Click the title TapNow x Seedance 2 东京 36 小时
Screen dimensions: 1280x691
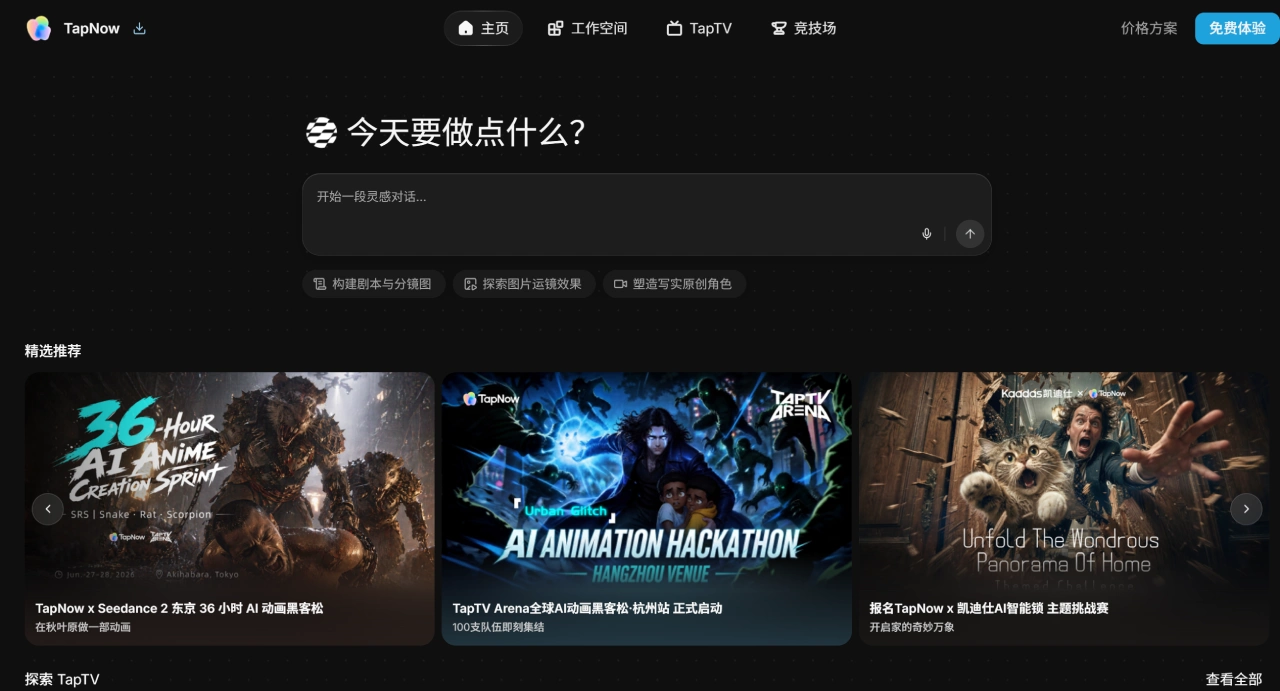click(179, 608)
